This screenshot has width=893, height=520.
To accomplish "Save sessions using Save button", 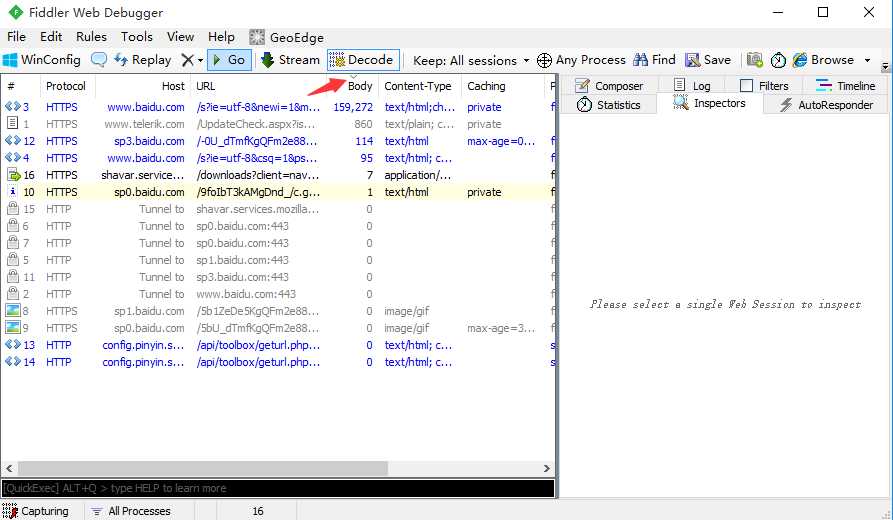I will 708,60.
